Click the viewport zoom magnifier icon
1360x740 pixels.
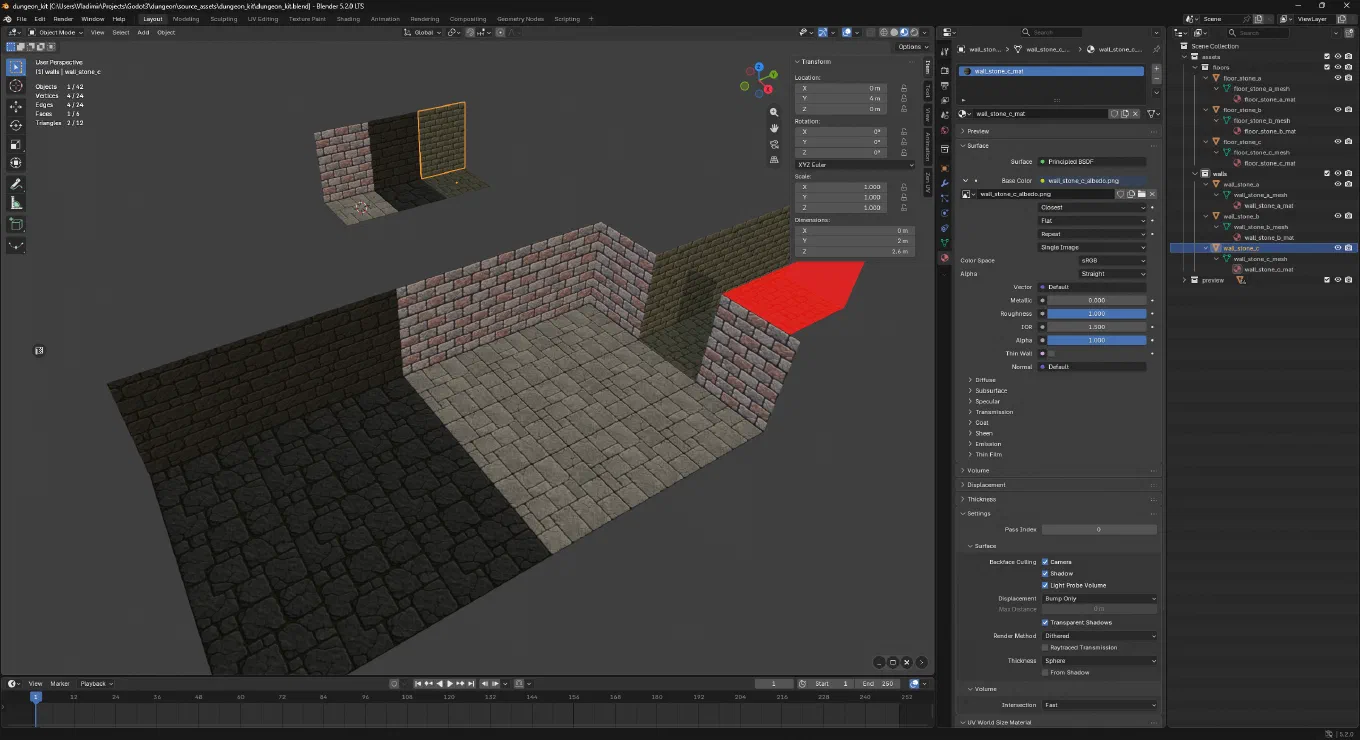pyautogui.click(x=774, y=112)
